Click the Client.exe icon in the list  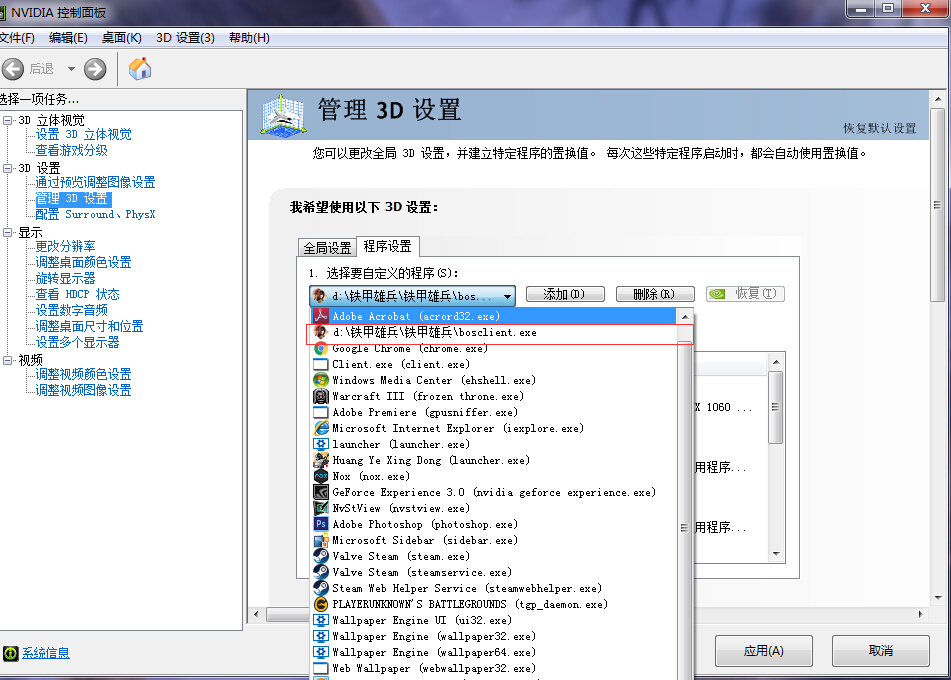pyautogui.click(x=321, y=365)
